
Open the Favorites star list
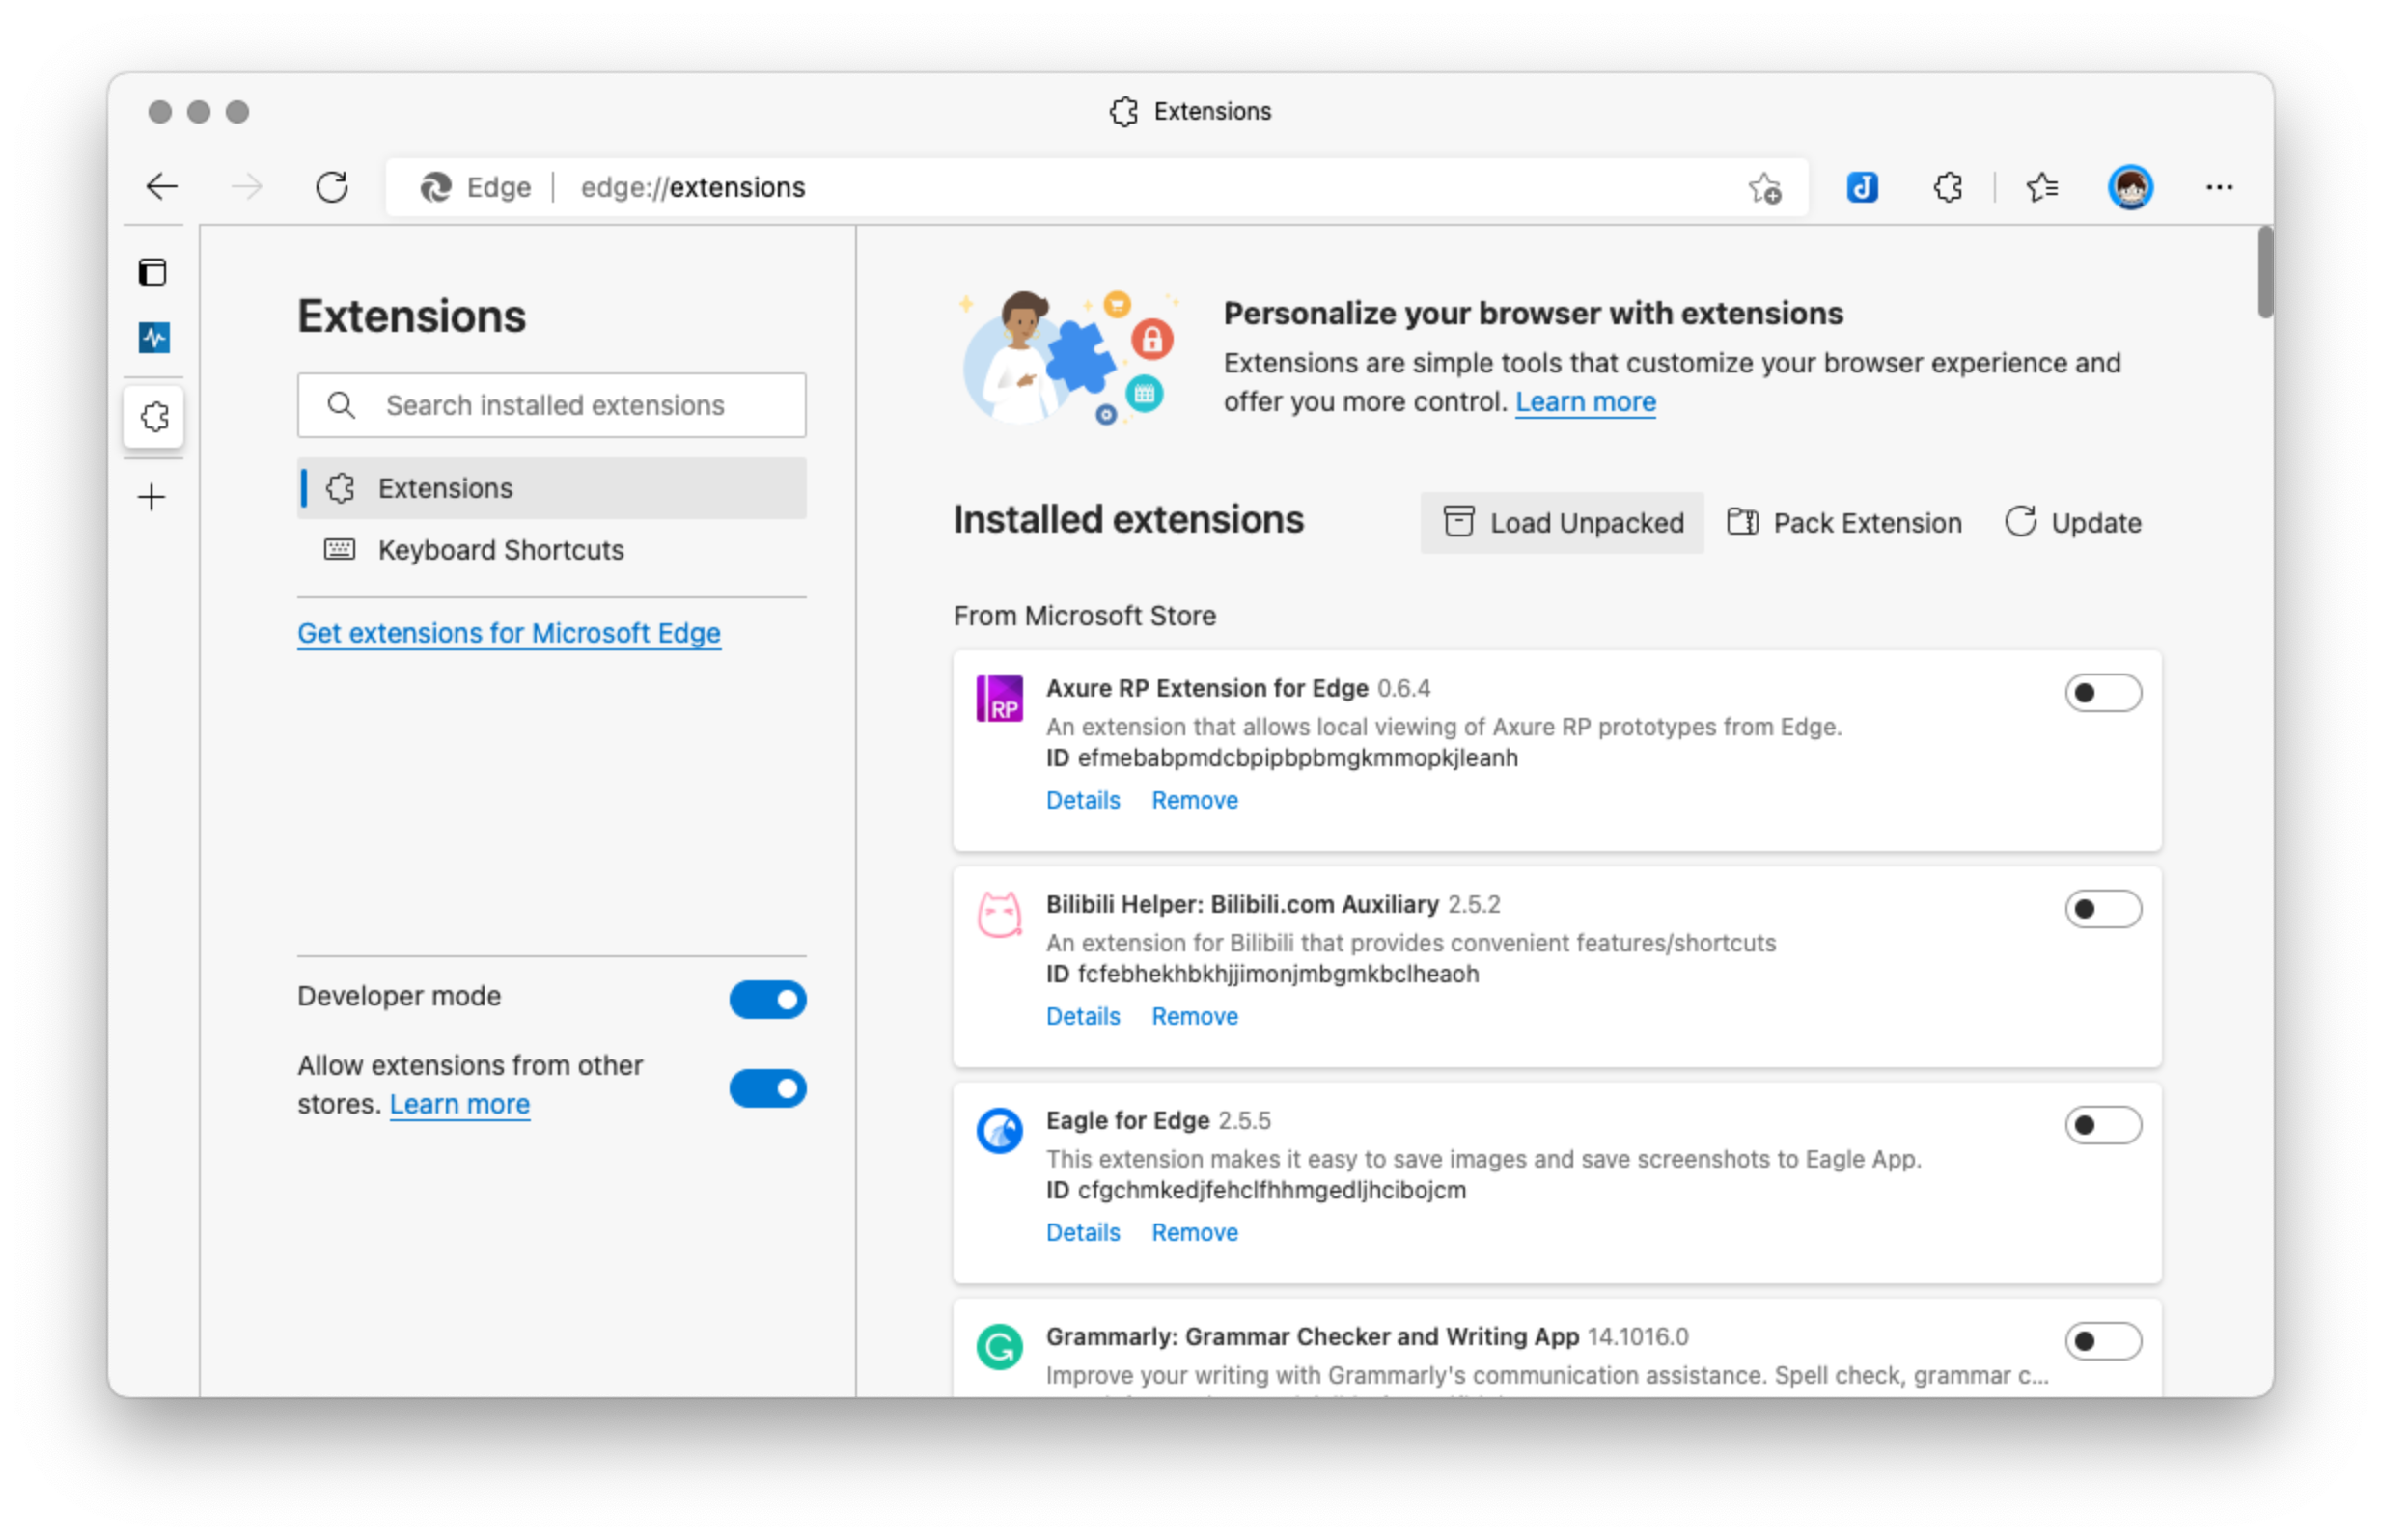(2041, 187)
